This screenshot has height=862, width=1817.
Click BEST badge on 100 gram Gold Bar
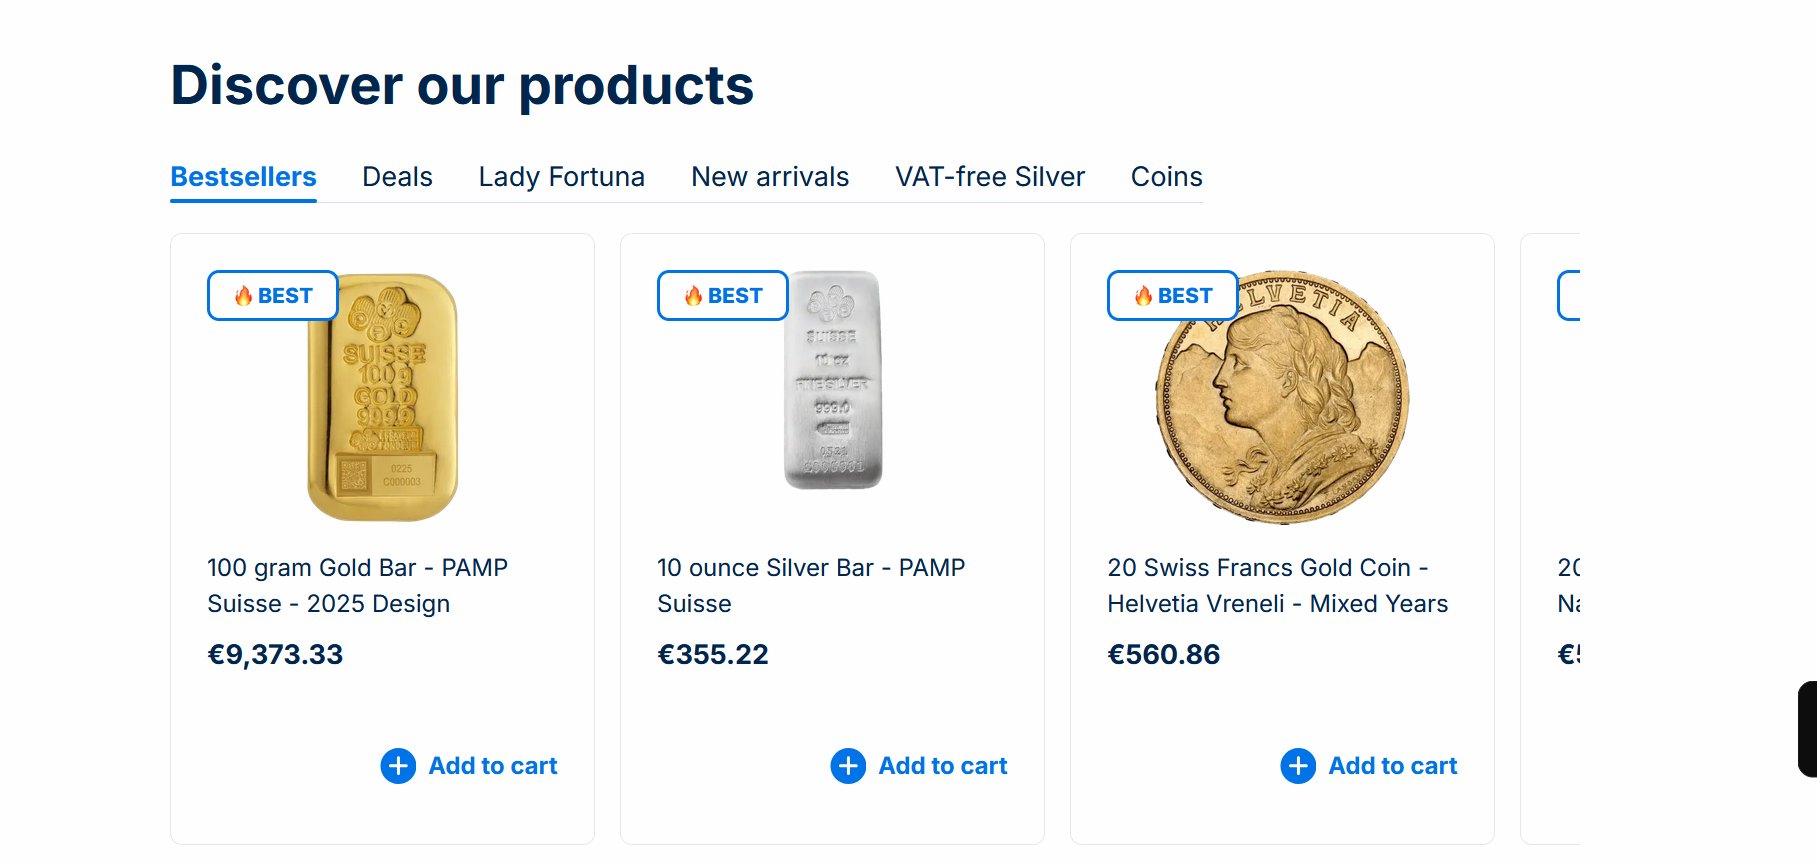273,296
